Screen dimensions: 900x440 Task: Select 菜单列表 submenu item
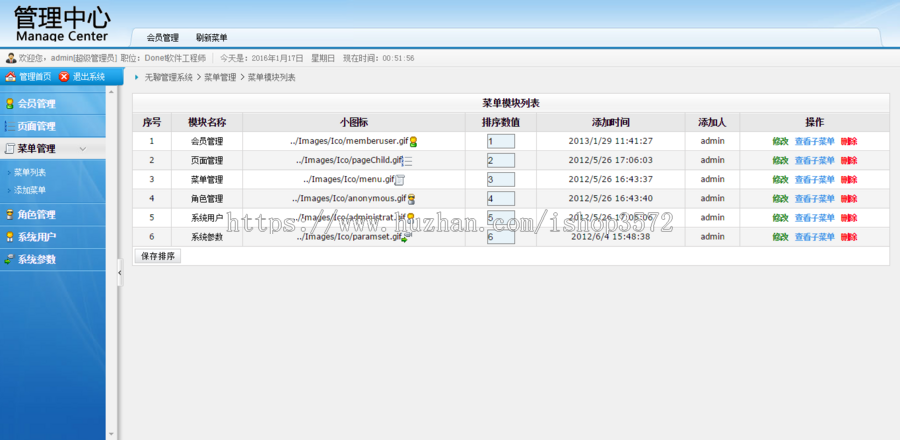coord(30,172)
